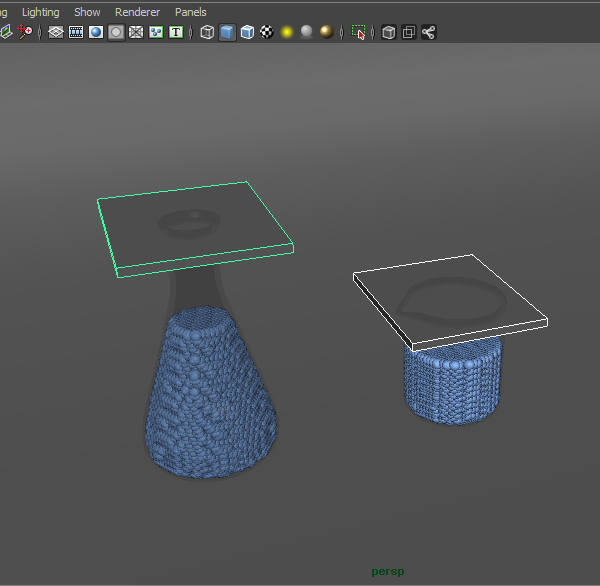
Task: Turn on the safe action guide
Action: tap(156, 32)
